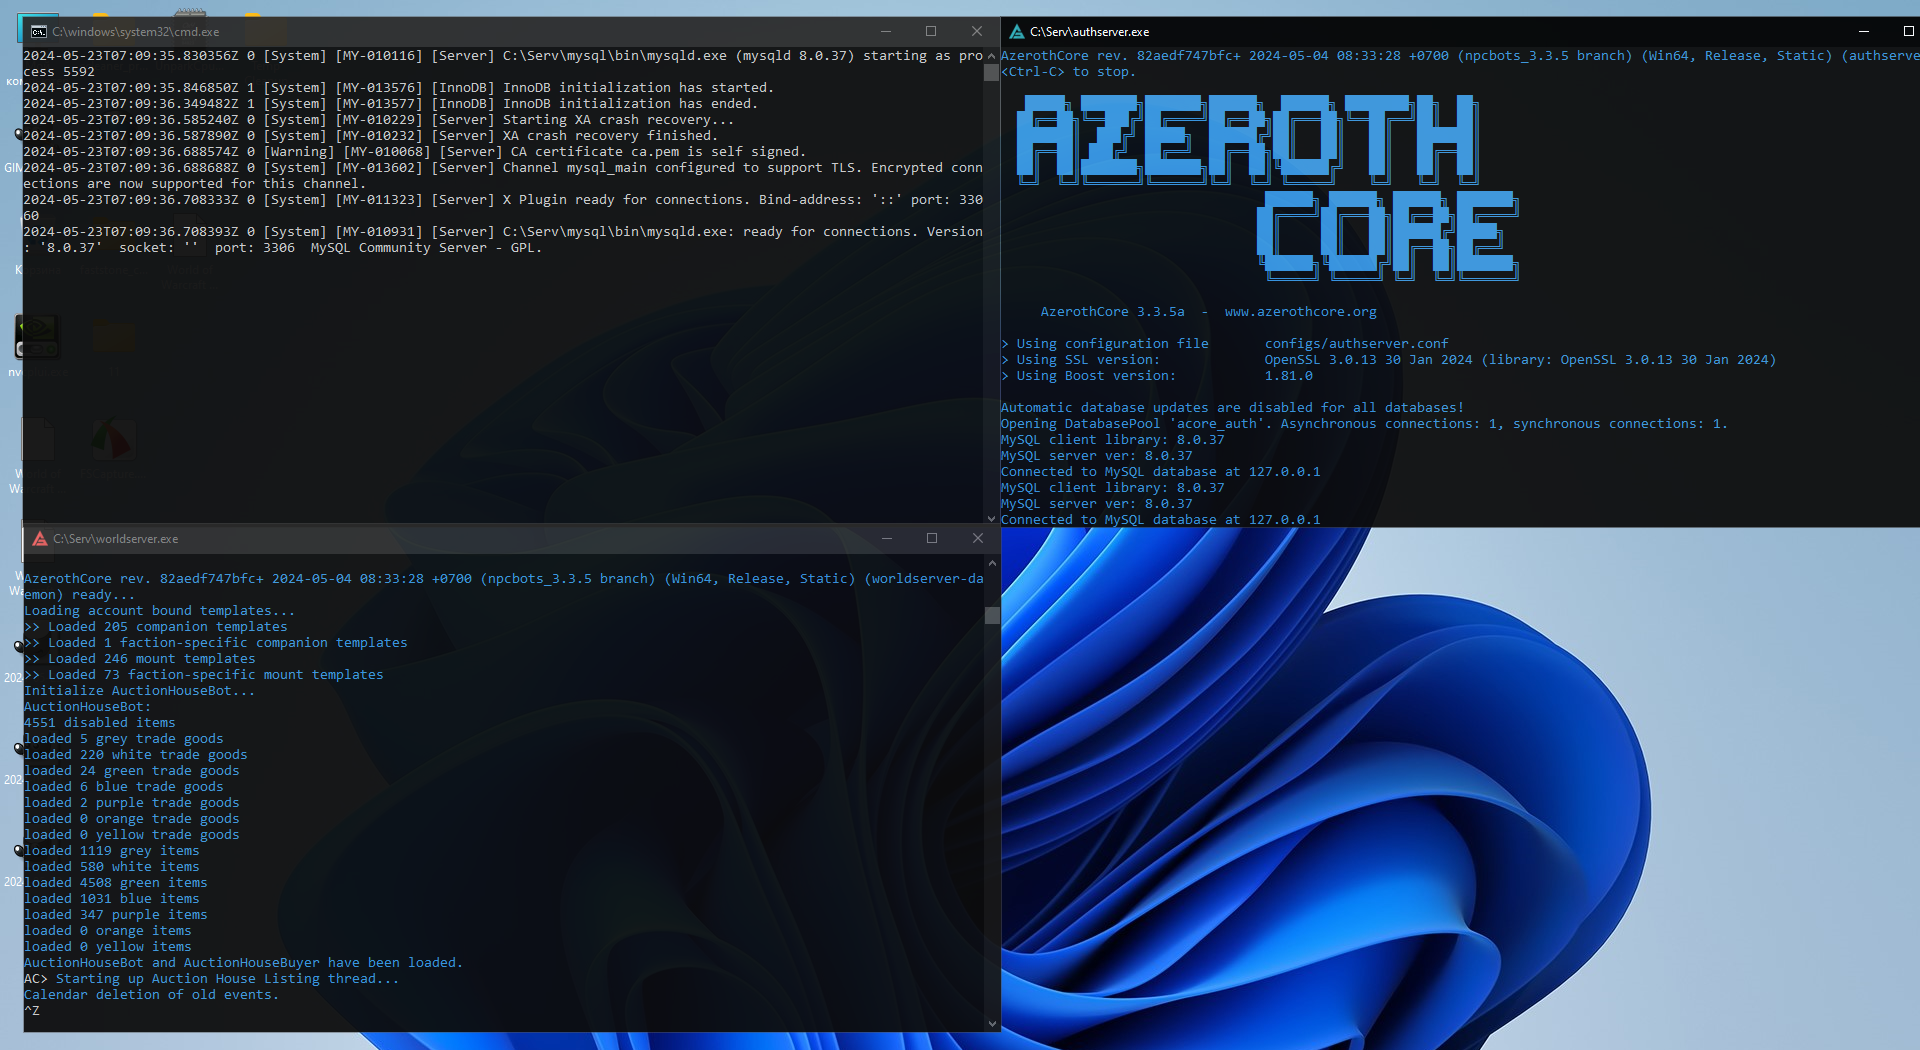
Task: Click 'loaded 1031 blue items' line
Action: click(x=111, y=899)
